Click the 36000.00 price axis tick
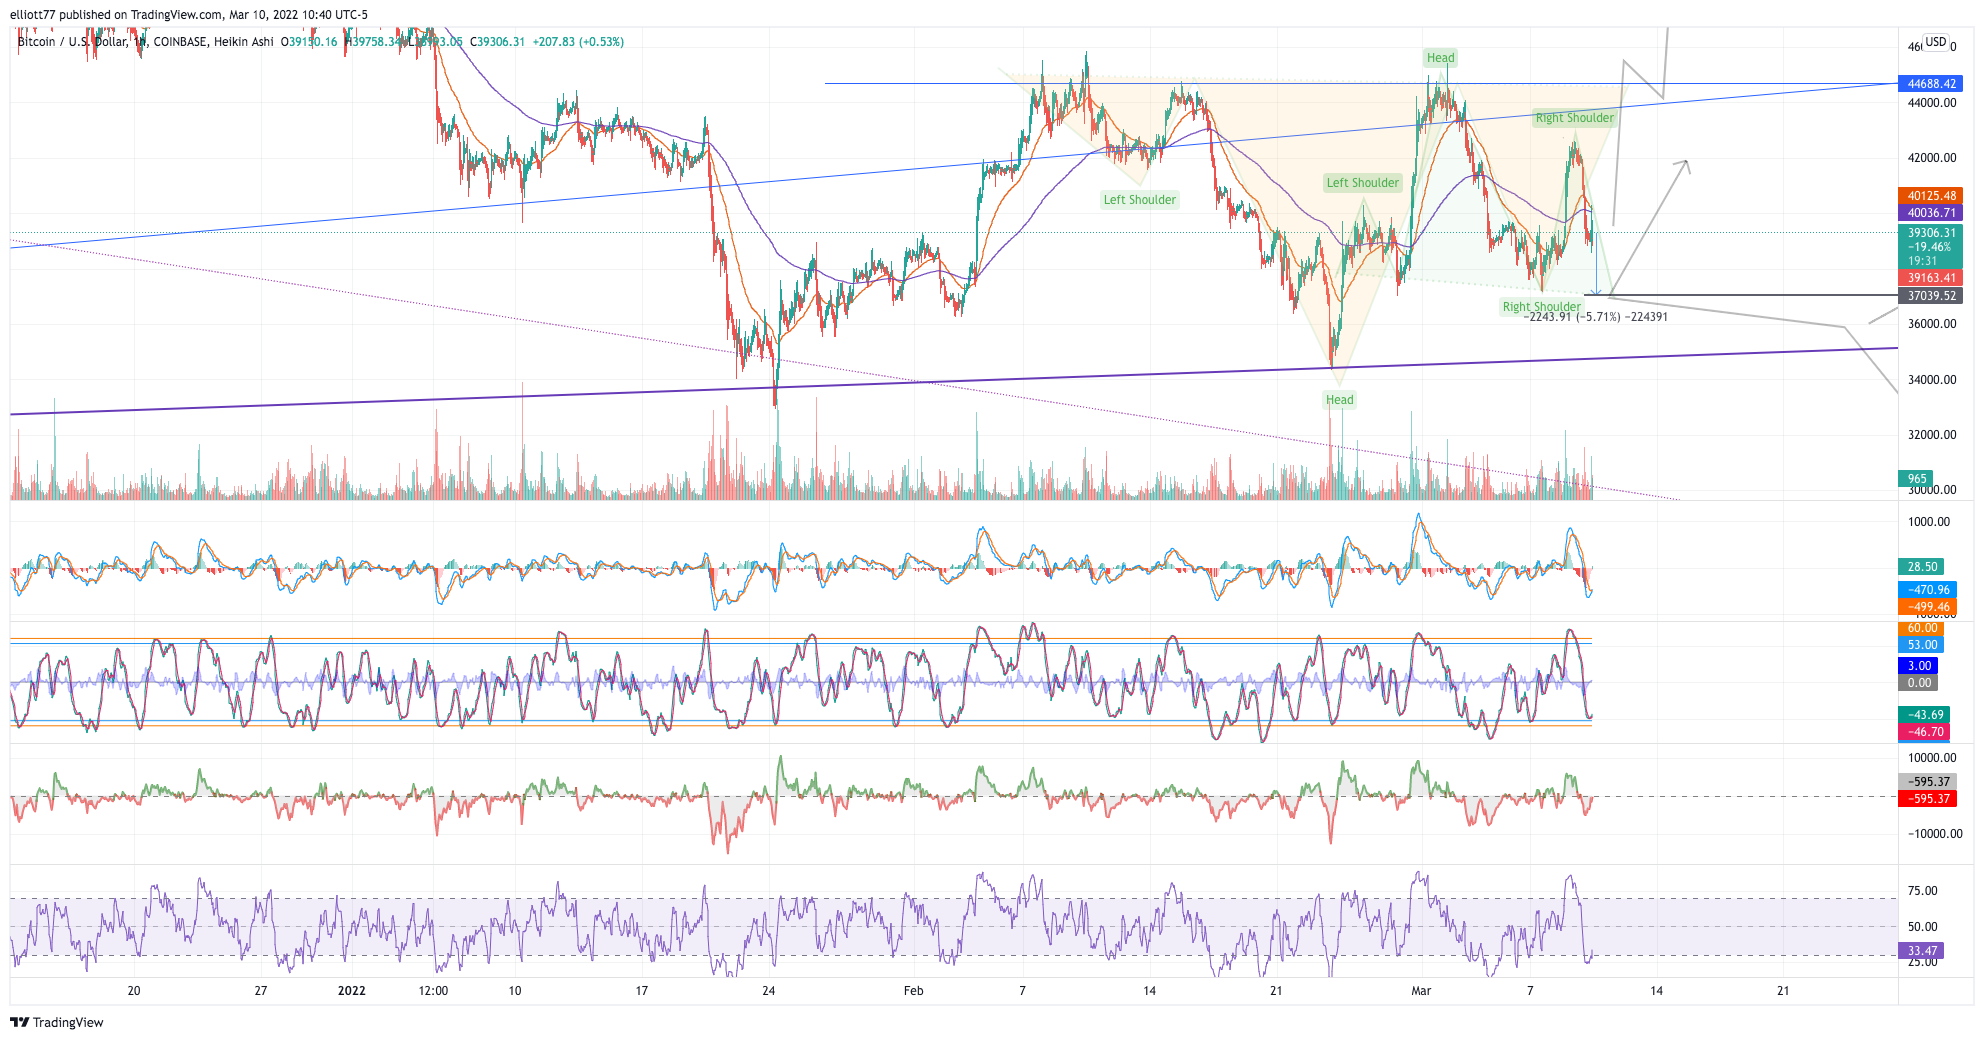The image size is (1984, 1040). tap(1932, 324)
